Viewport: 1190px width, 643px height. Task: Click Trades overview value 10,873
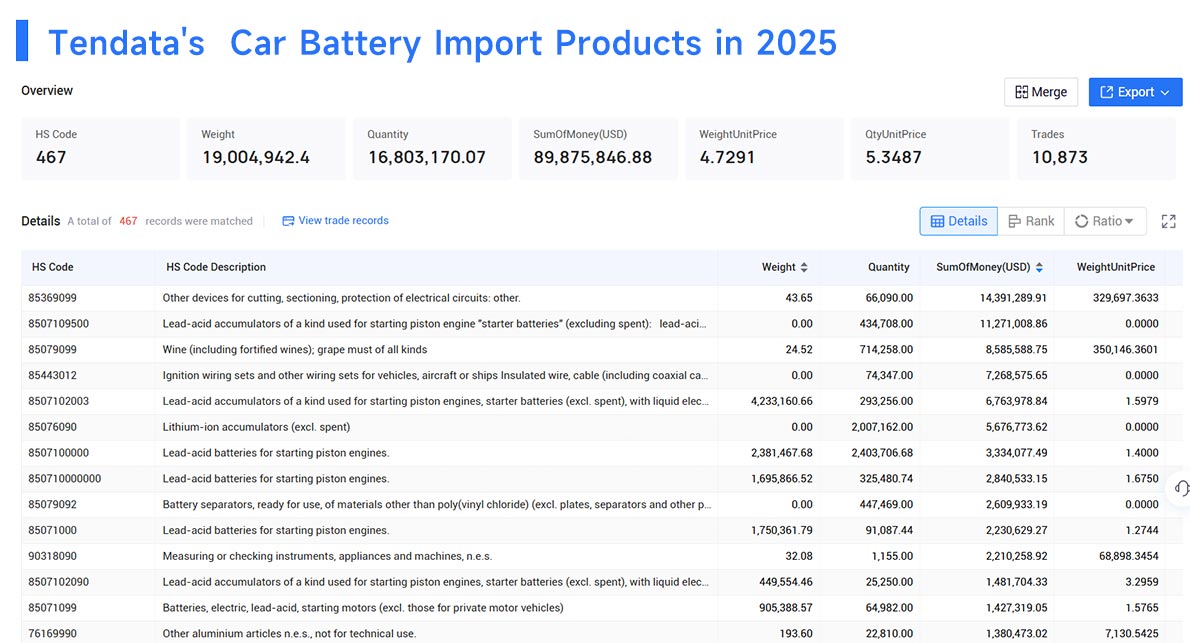pos(1059,157)
